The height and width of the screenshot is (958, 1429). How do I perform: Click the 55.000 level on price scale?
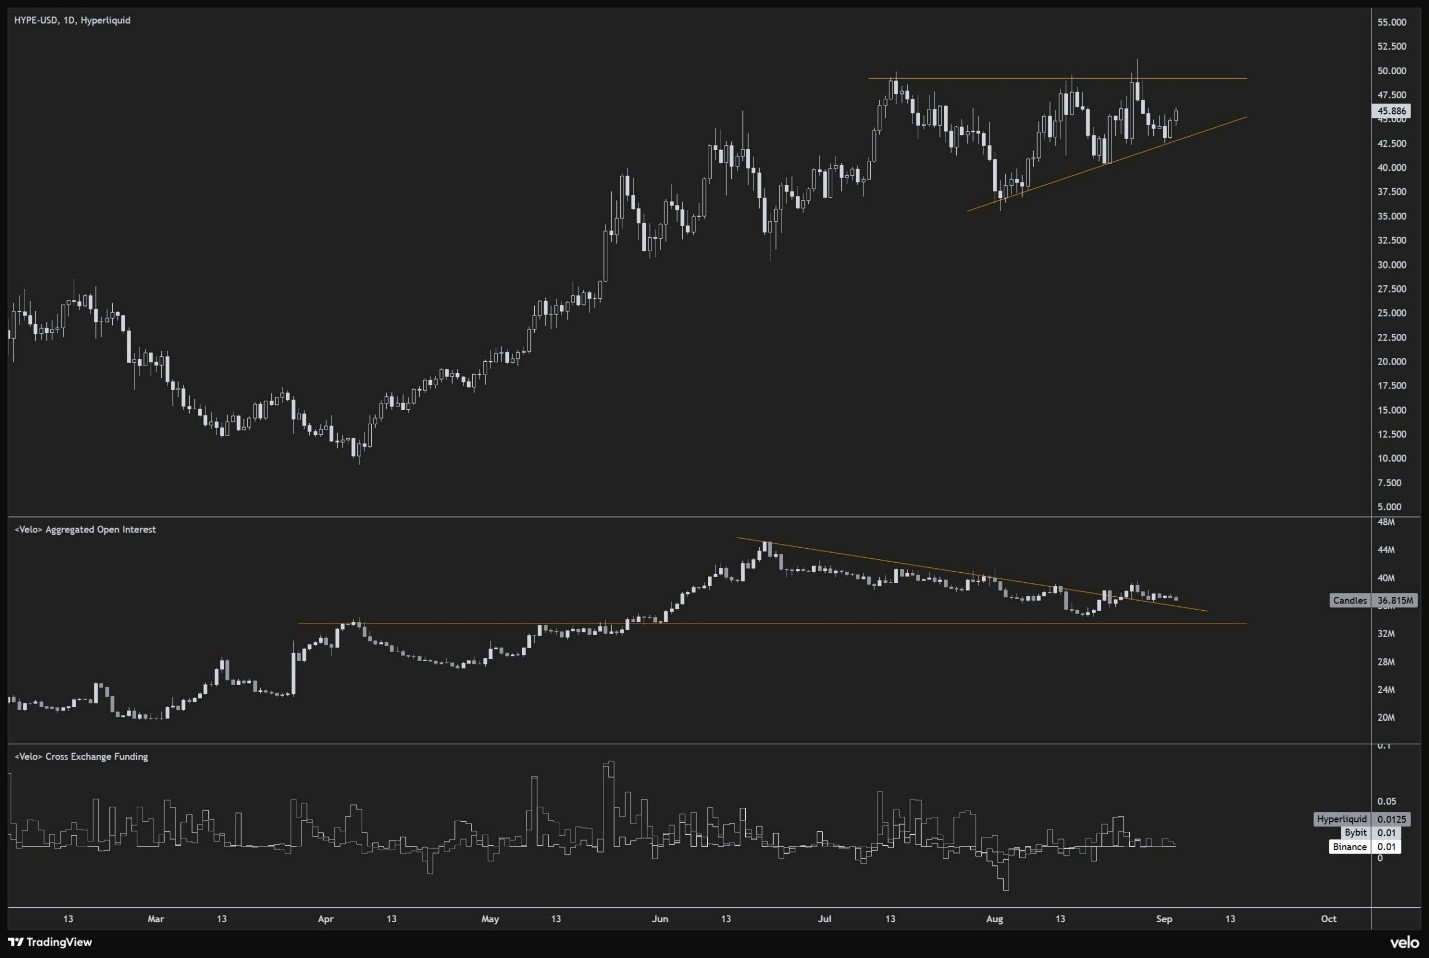(x=1391, y=22)
